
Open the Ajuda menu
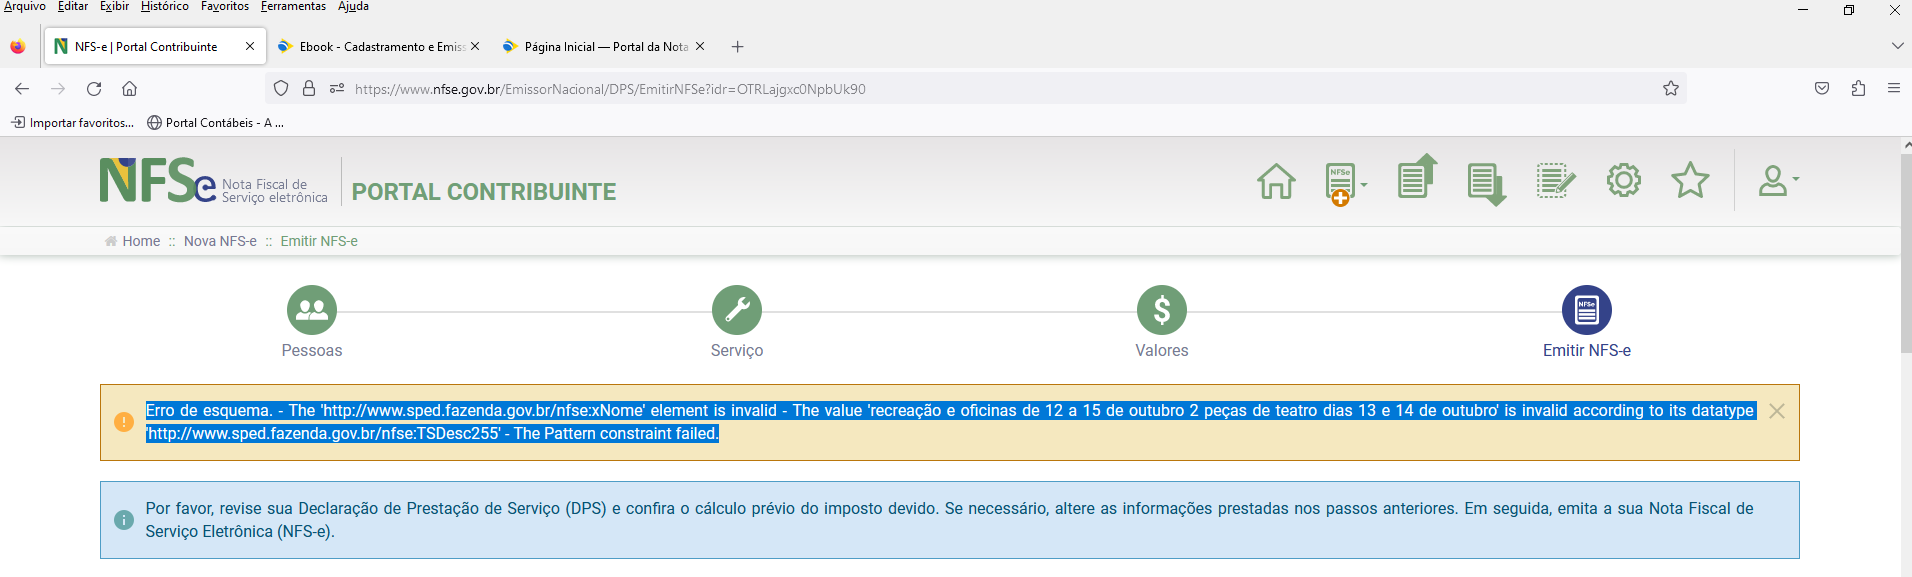[x=353, y=7]
